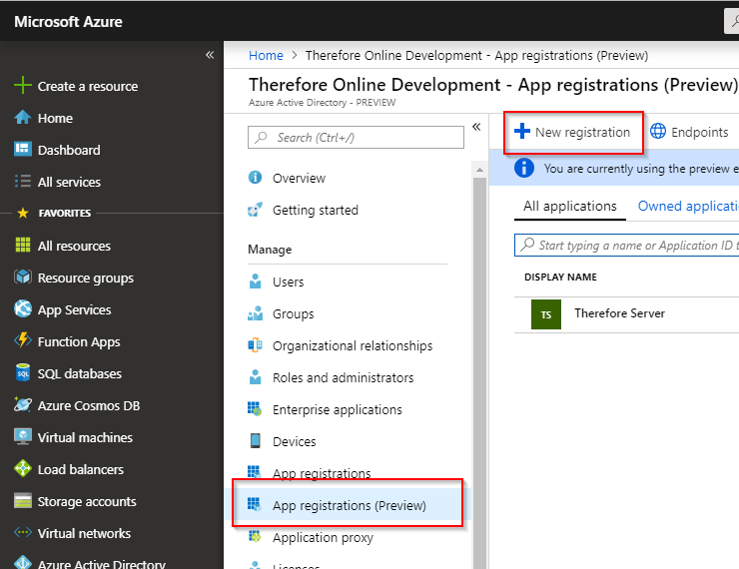Click the menu pane scrollbar up arrow

(x=480, y=170)
